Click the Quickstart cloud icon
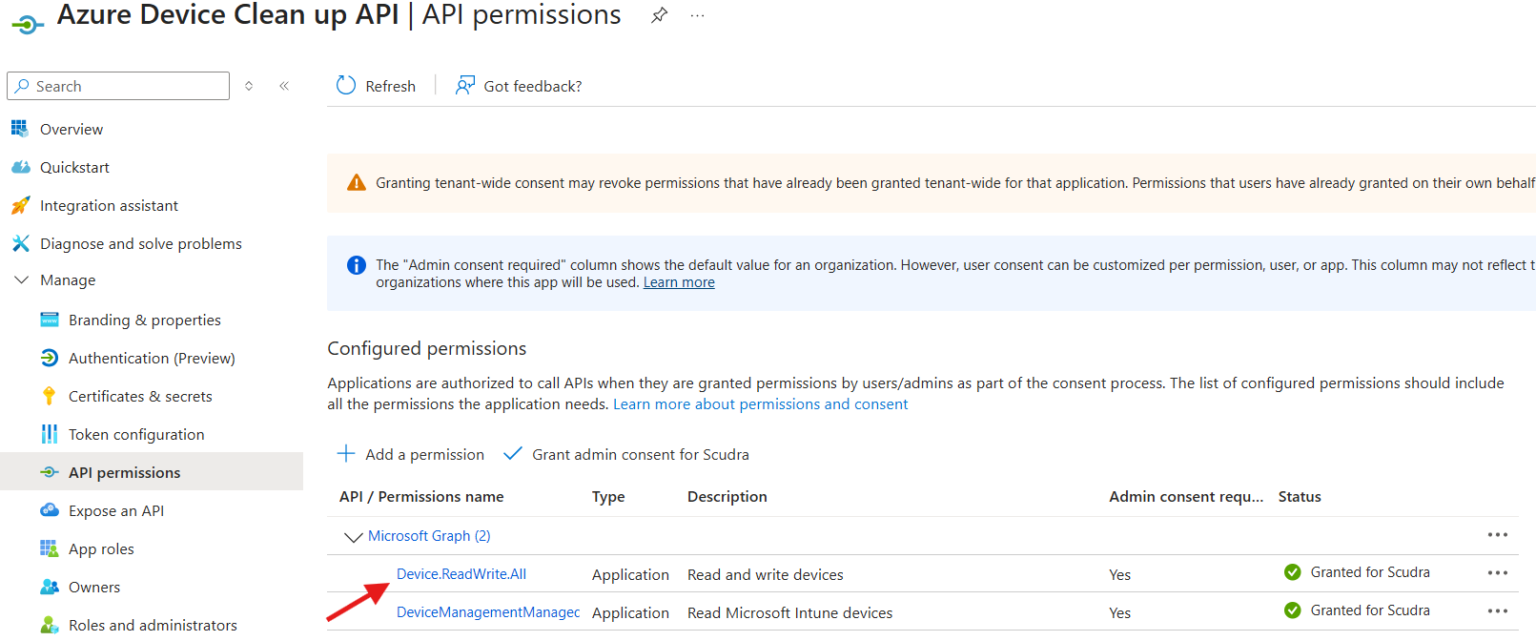The width and height of the screenshot is (1536, 641). point(20,167)
